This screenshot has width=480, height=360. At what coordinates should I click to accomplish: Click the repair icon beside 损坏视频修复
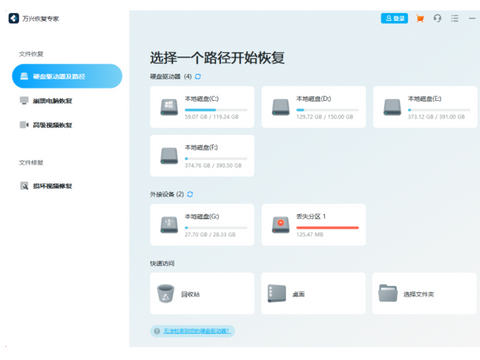click(24, 186)
